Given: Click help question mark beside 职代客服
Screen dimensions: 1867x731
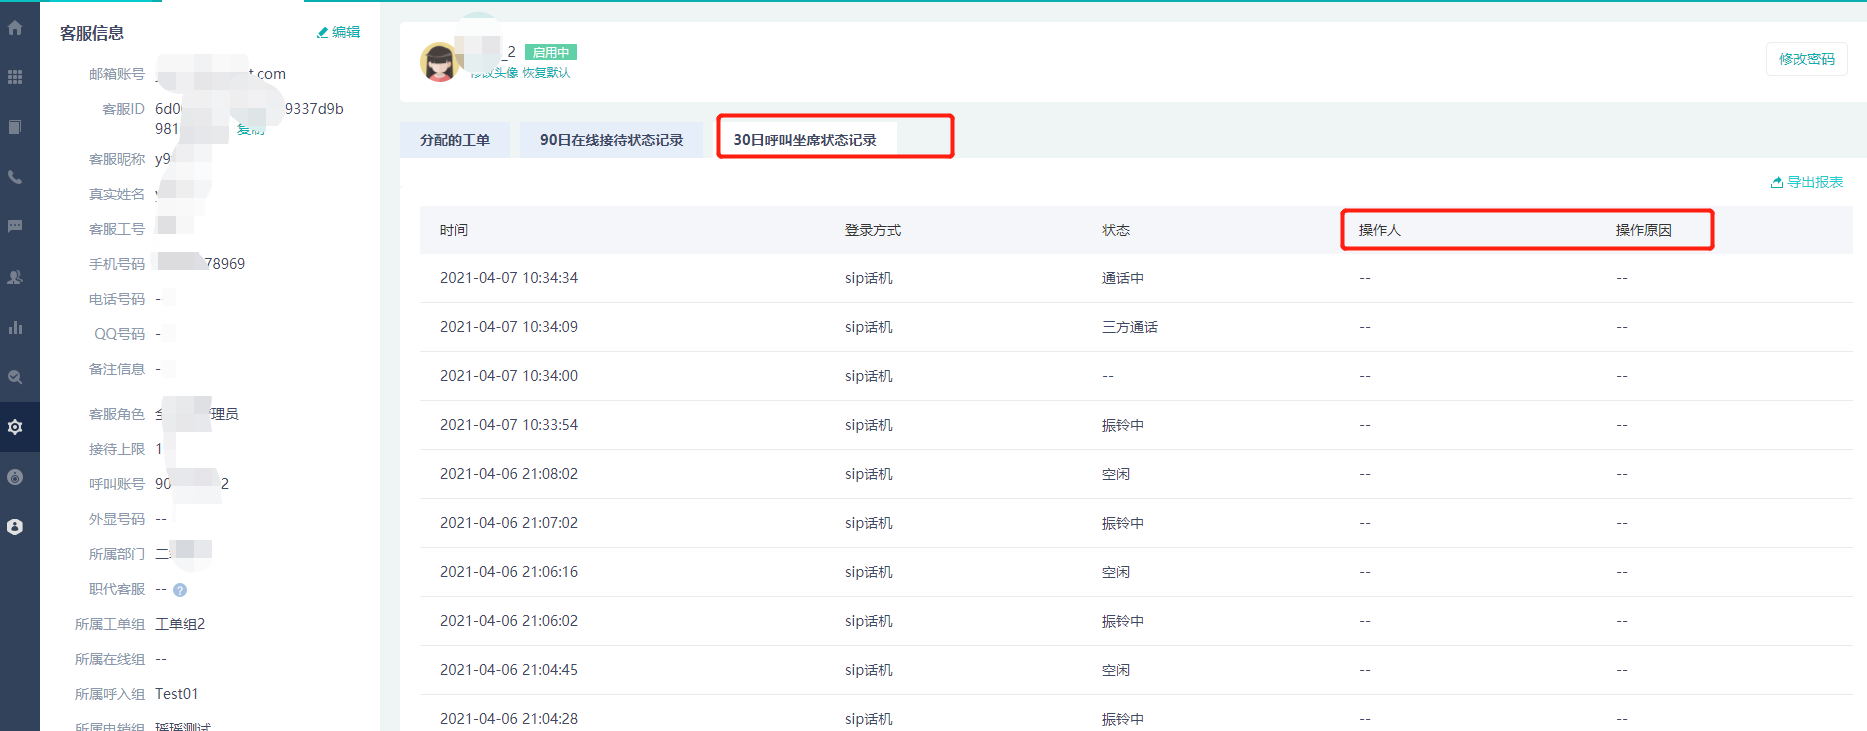Looking at the screenshot, I should [x=180, y=590].
